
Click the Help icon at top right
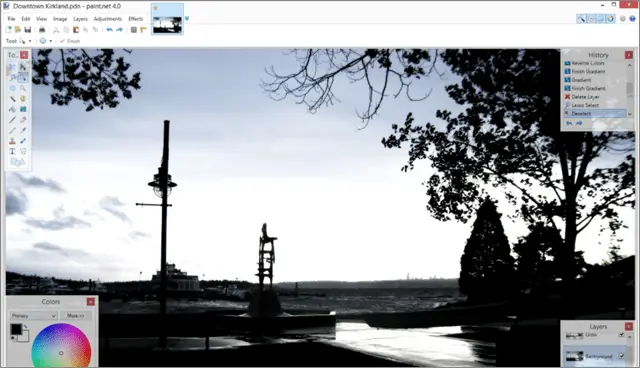[632, 19]
